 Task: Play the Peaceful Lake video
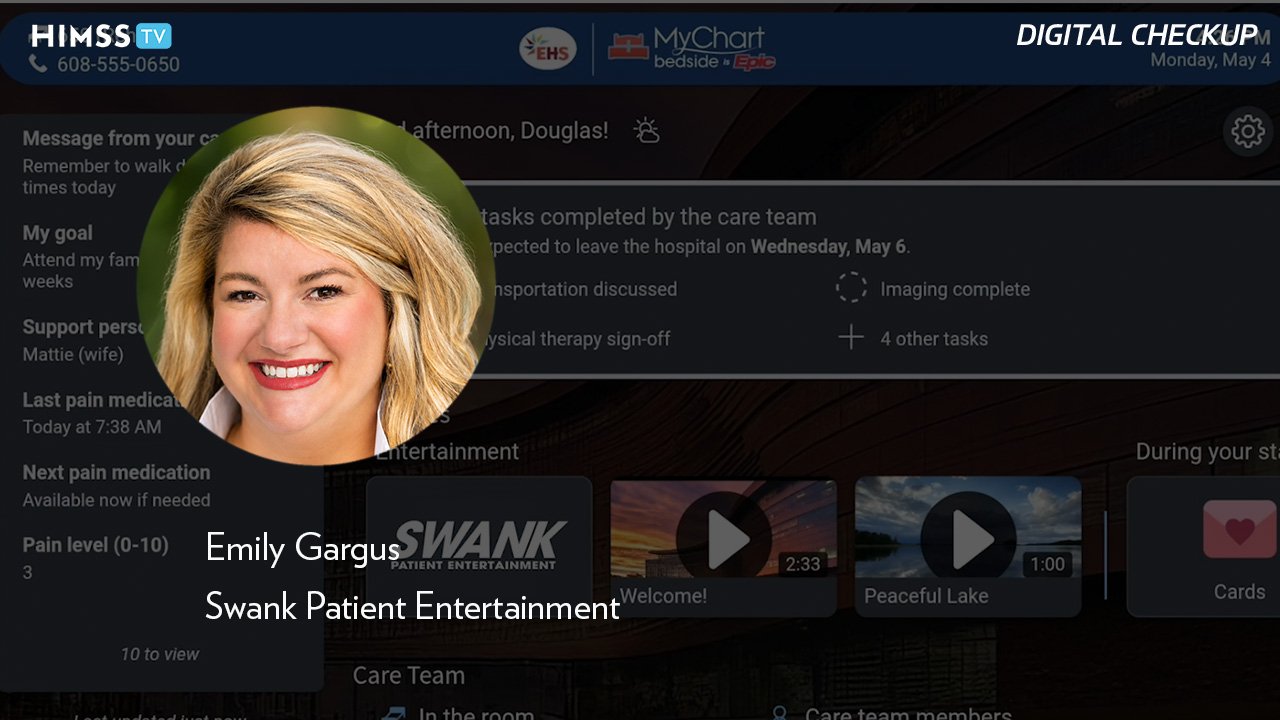click(x=968, y=547)
